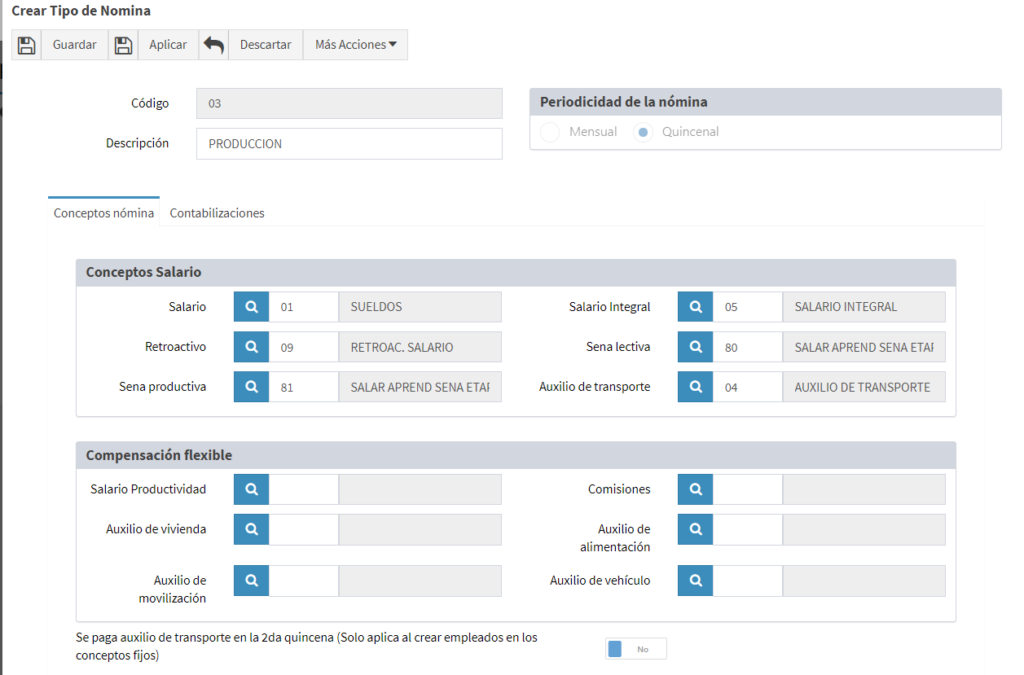Click Auxilio de transporte search icon
Image resolution: width=1024 pixels, height=675 pixels.
[x=695, y=387]
